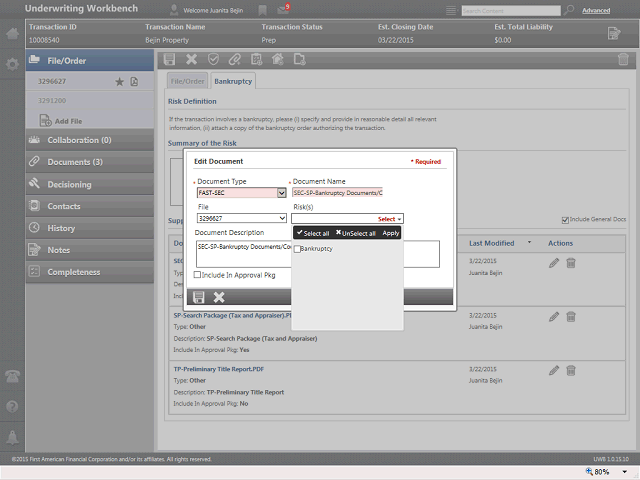
Task: Open the History section
Action: click(x=90, y=228)
